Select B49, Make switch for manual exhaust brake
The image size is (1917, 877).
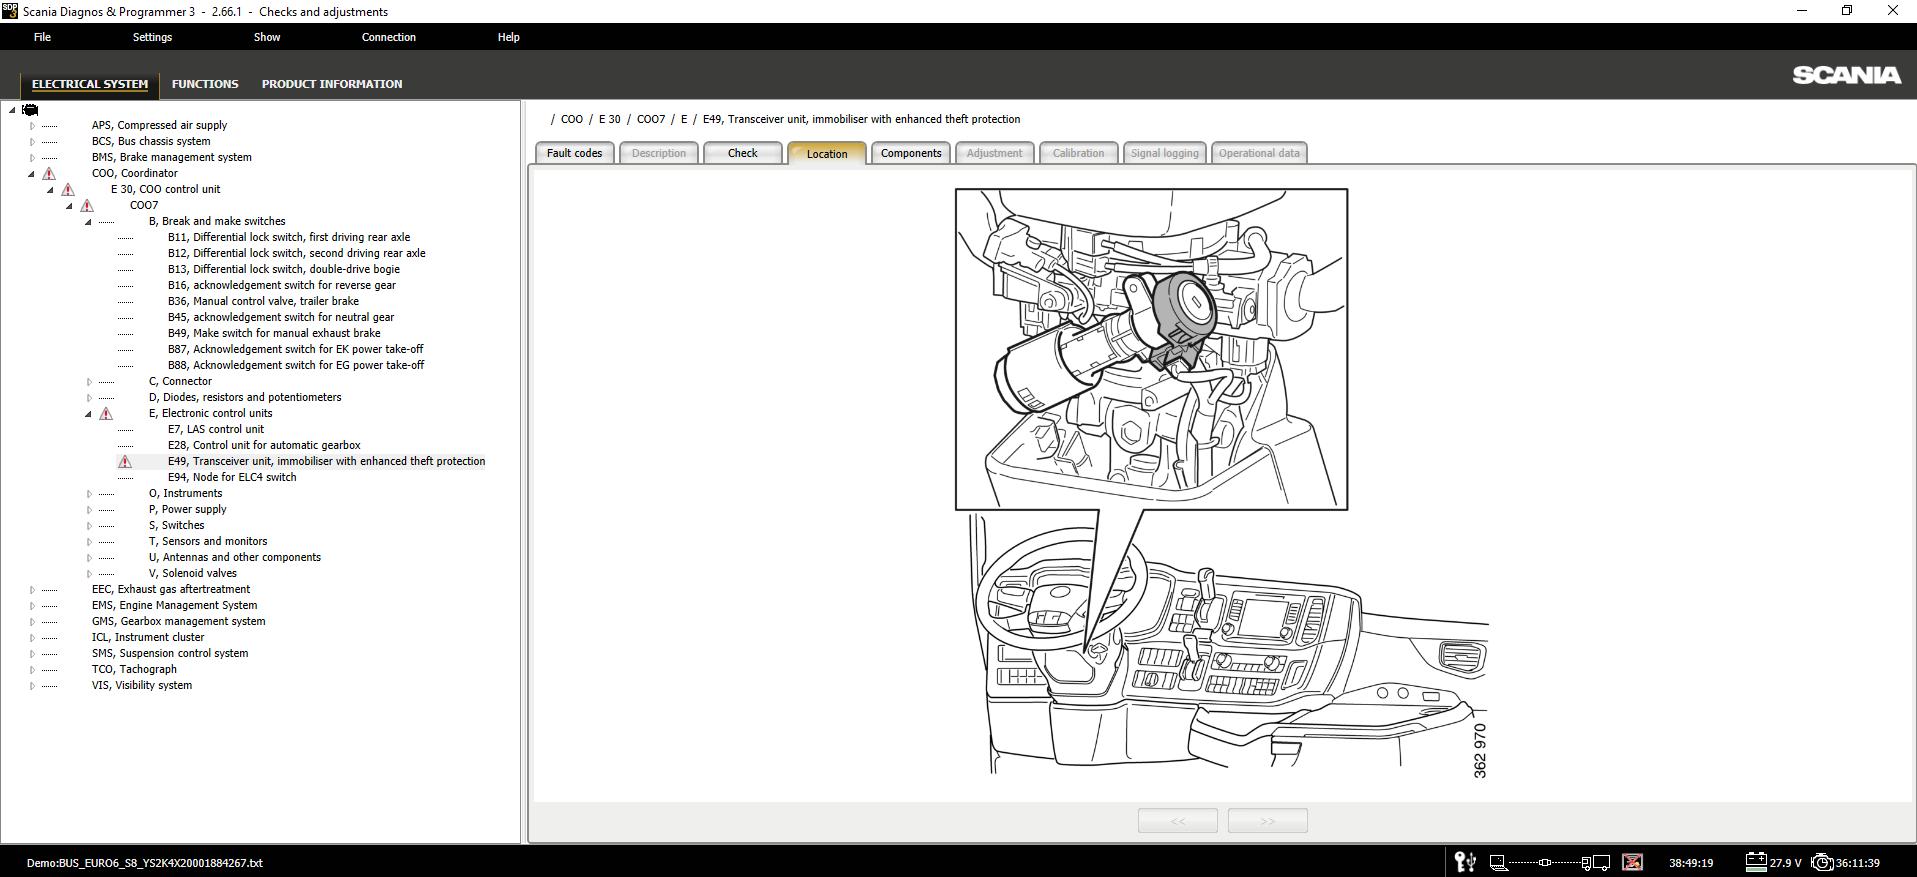(274, 333)
